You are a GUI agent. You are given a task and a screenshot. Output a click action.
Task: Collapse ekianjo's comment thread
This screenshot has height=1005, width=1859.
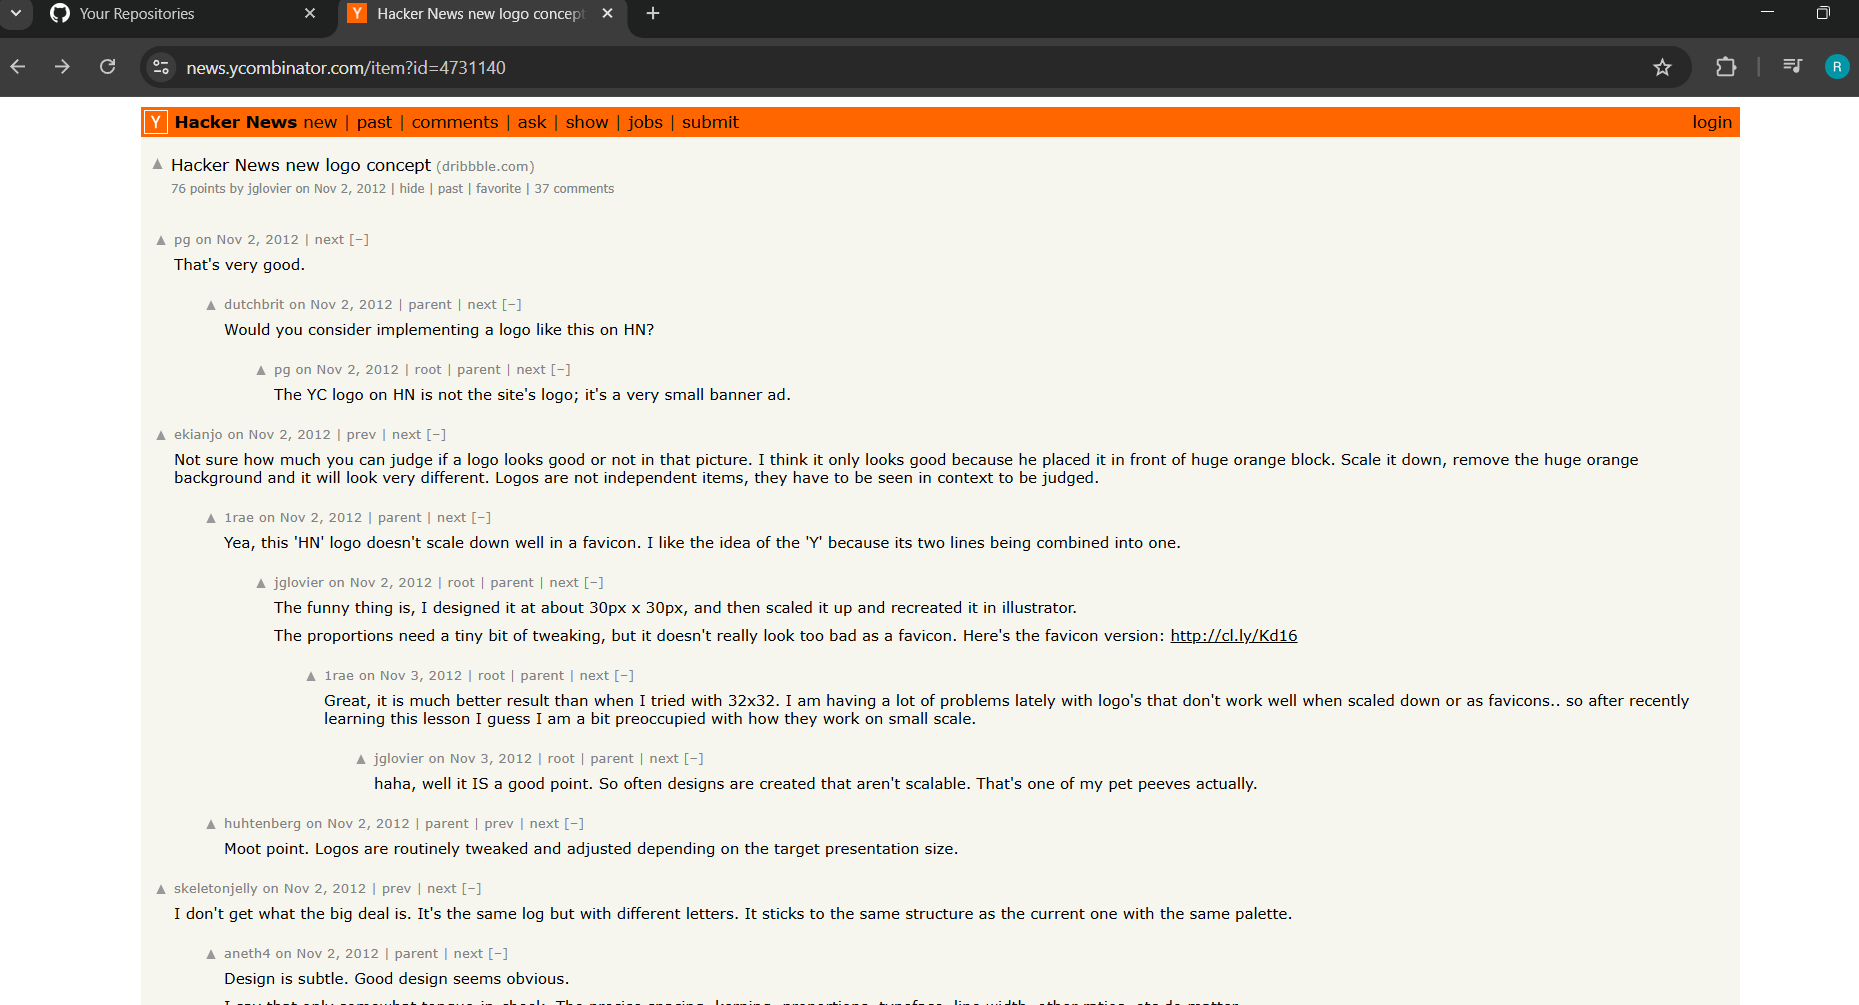437,435
